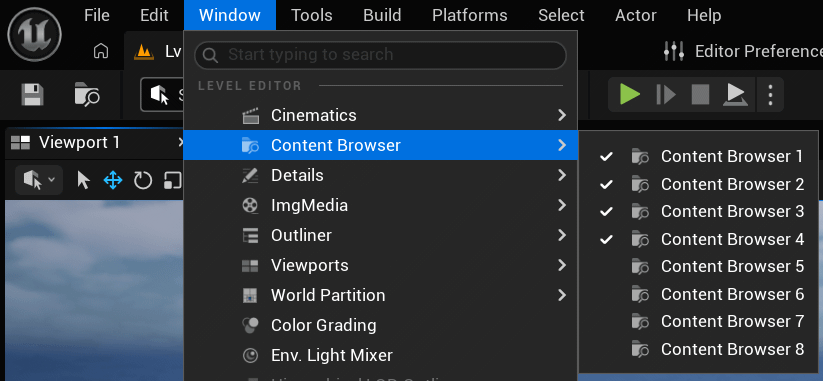Choose Env. Light Mixer menu entry
823x381 pixels.
coord(381,355)
